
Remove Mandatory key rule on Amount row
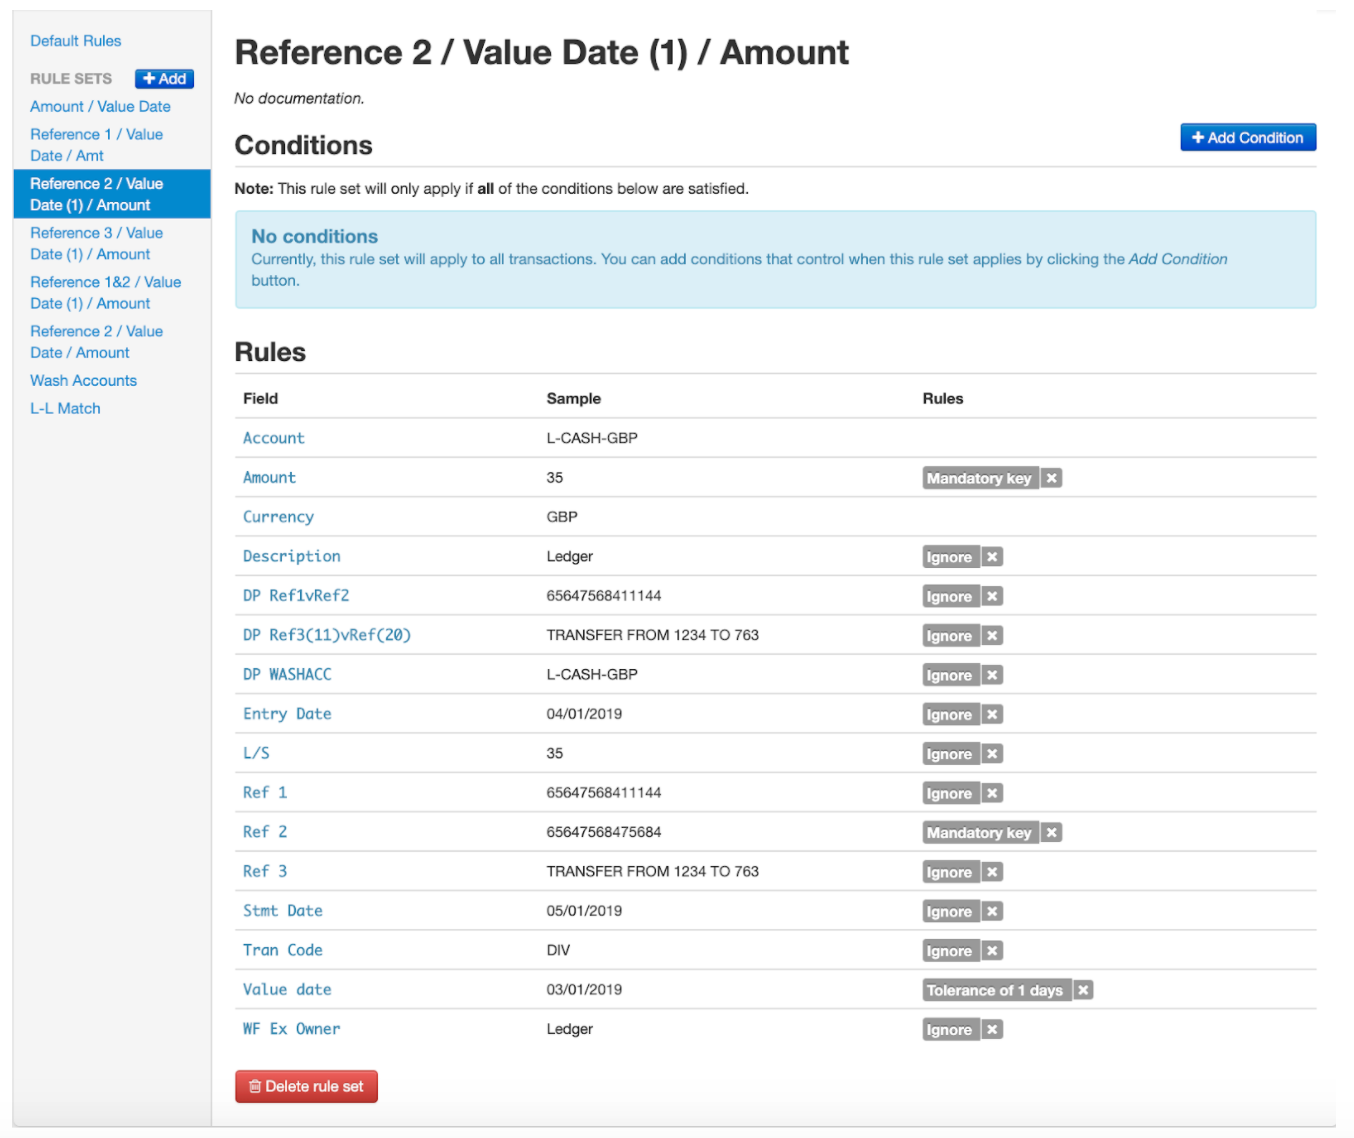1051,478
